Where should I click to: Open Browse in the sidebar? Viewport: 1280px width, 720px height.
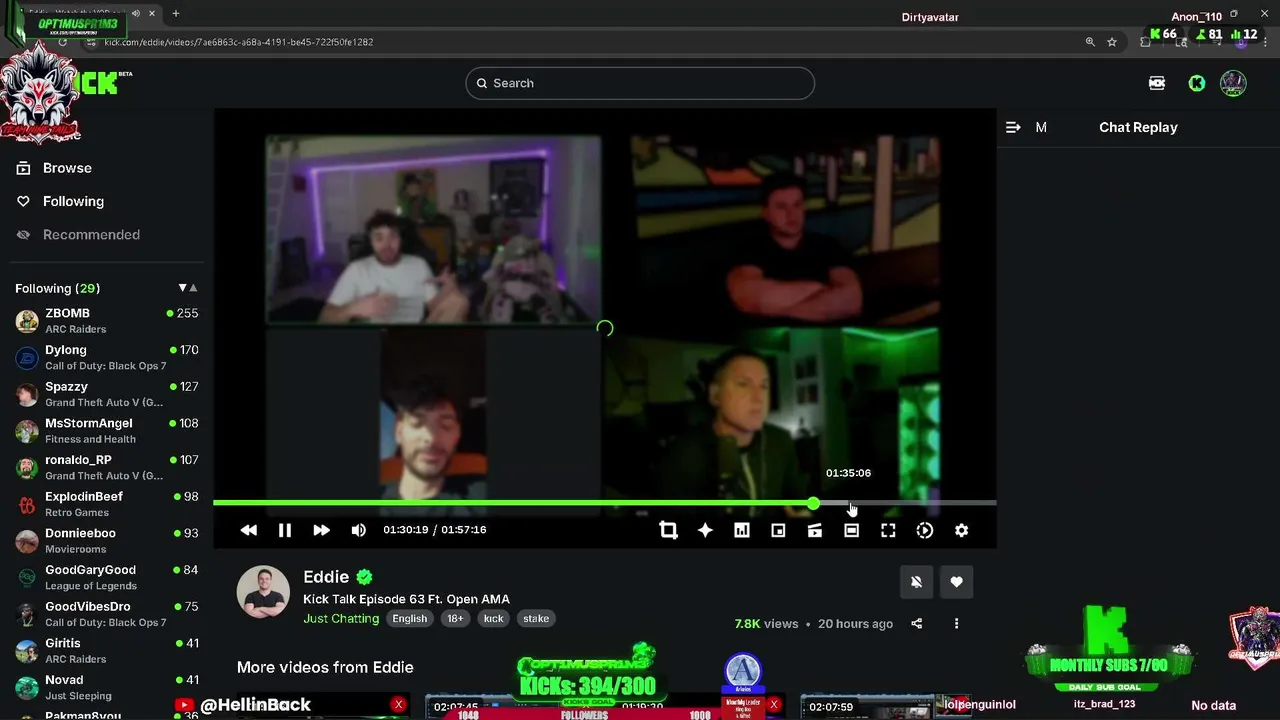point(67,168)
